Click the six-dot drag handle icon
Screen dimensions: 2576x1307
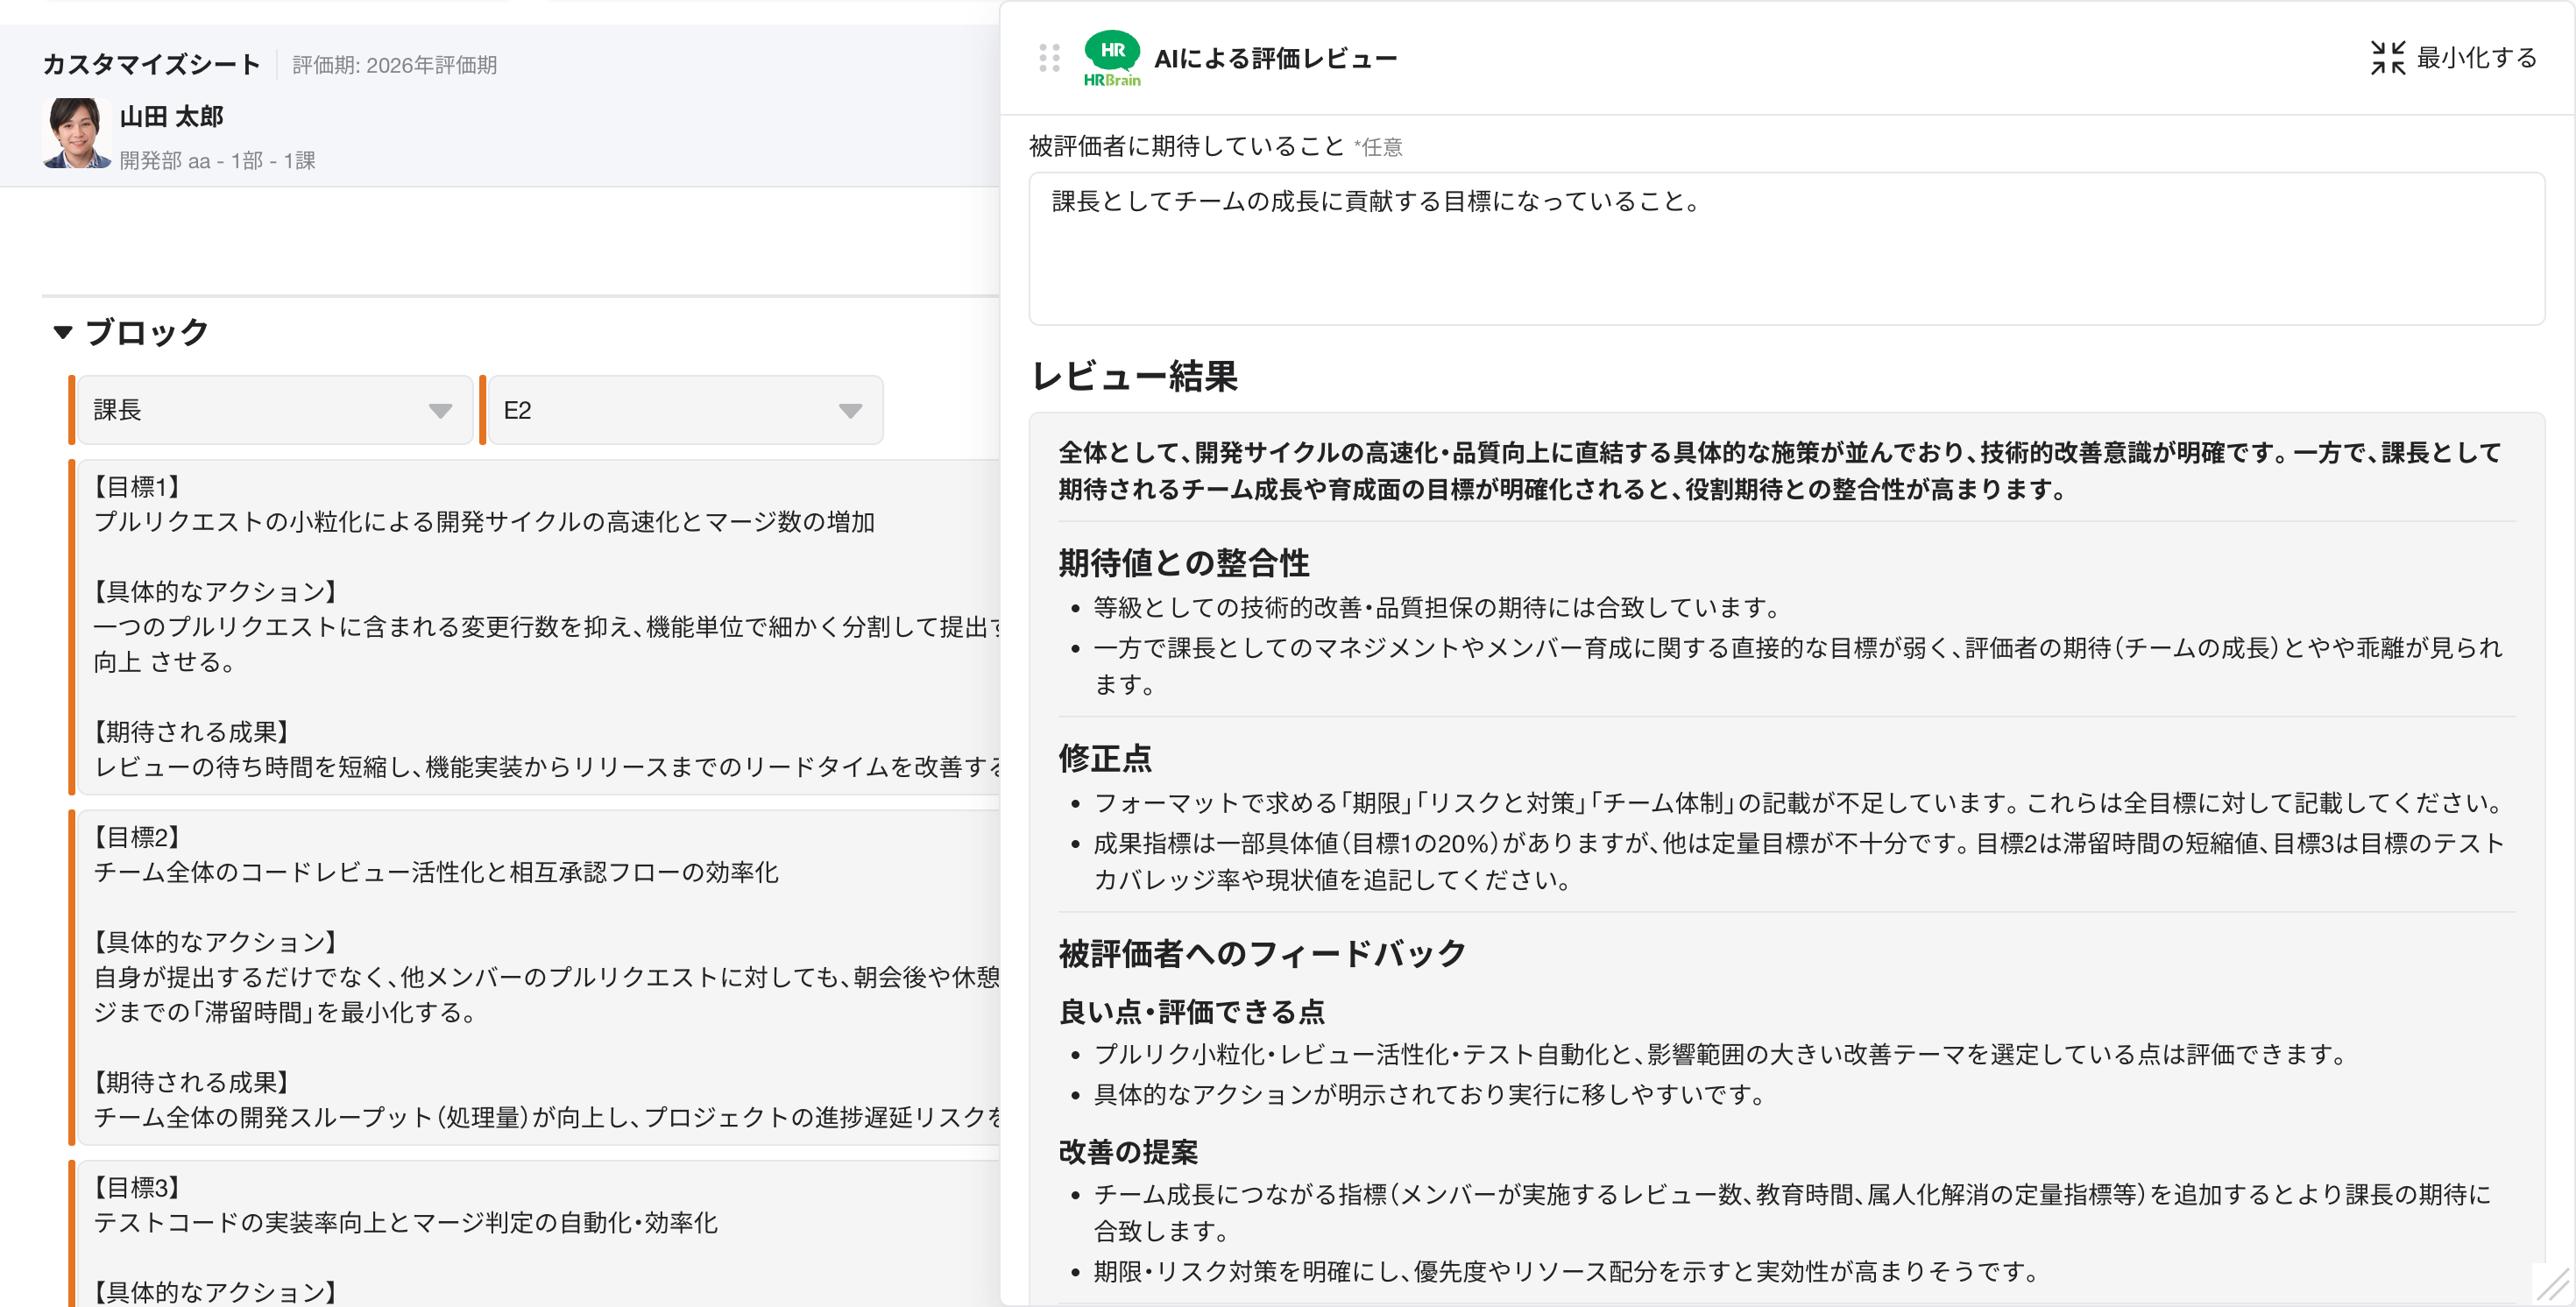click(x=1049, y=58)
